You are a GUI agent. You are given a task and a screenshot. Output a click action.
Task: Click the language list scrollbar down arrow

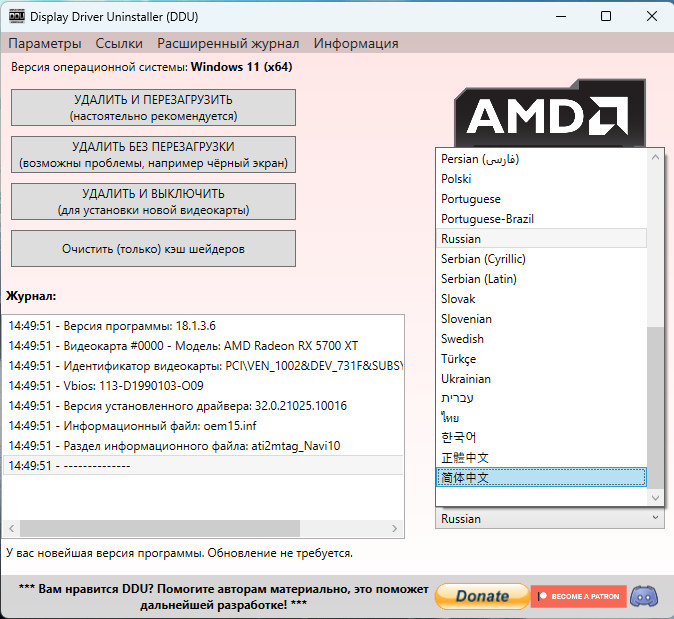656,497
